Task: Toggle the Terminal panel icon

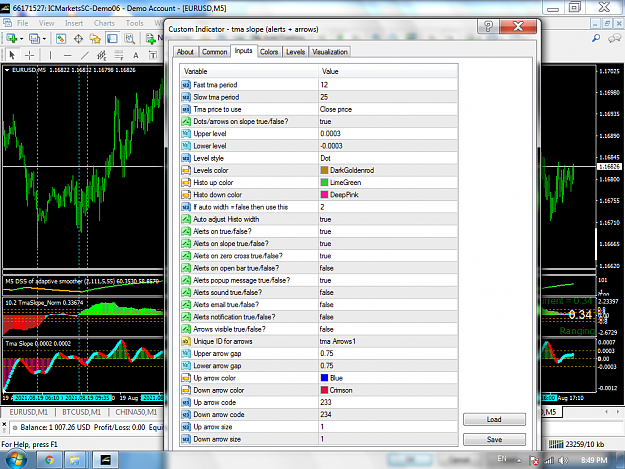Action: tap(112, 39)
